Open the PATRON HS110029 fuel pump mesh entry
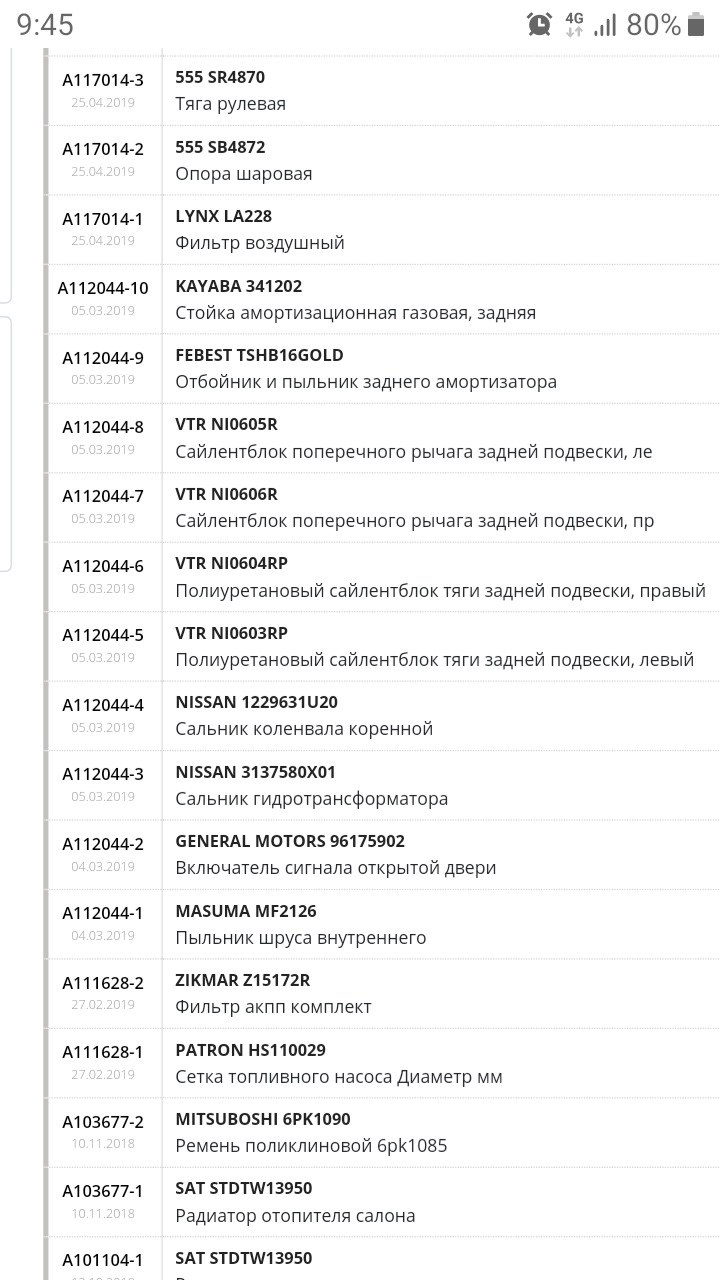The image size is (720, 1280). (400, 1063)
